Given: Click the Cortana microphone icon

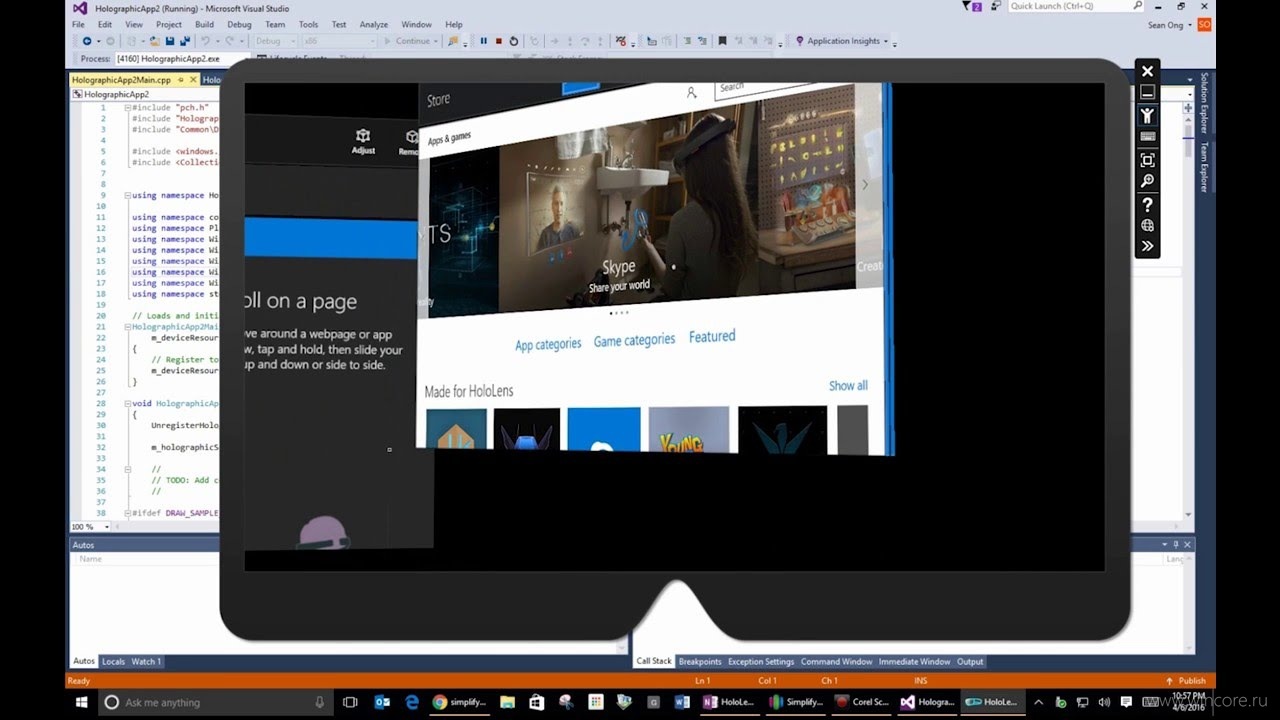Looking at the screenshot, I should pos(320,702).
